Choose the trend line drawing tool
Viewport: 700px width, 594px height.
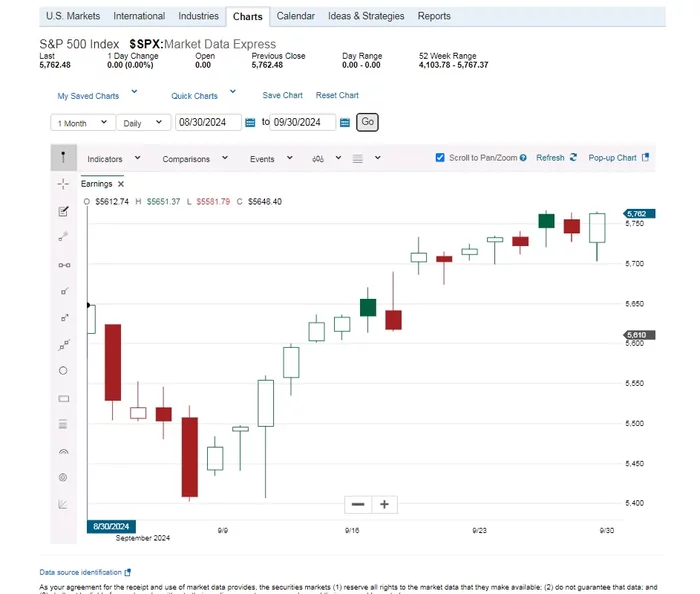pyautogui.click(x=63, y=237)
